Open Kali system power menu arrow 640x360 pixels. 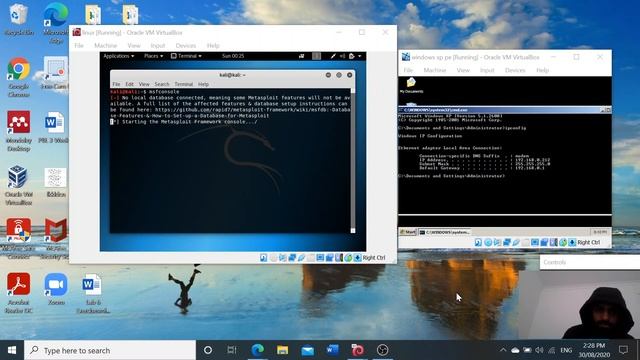point(360,56)
